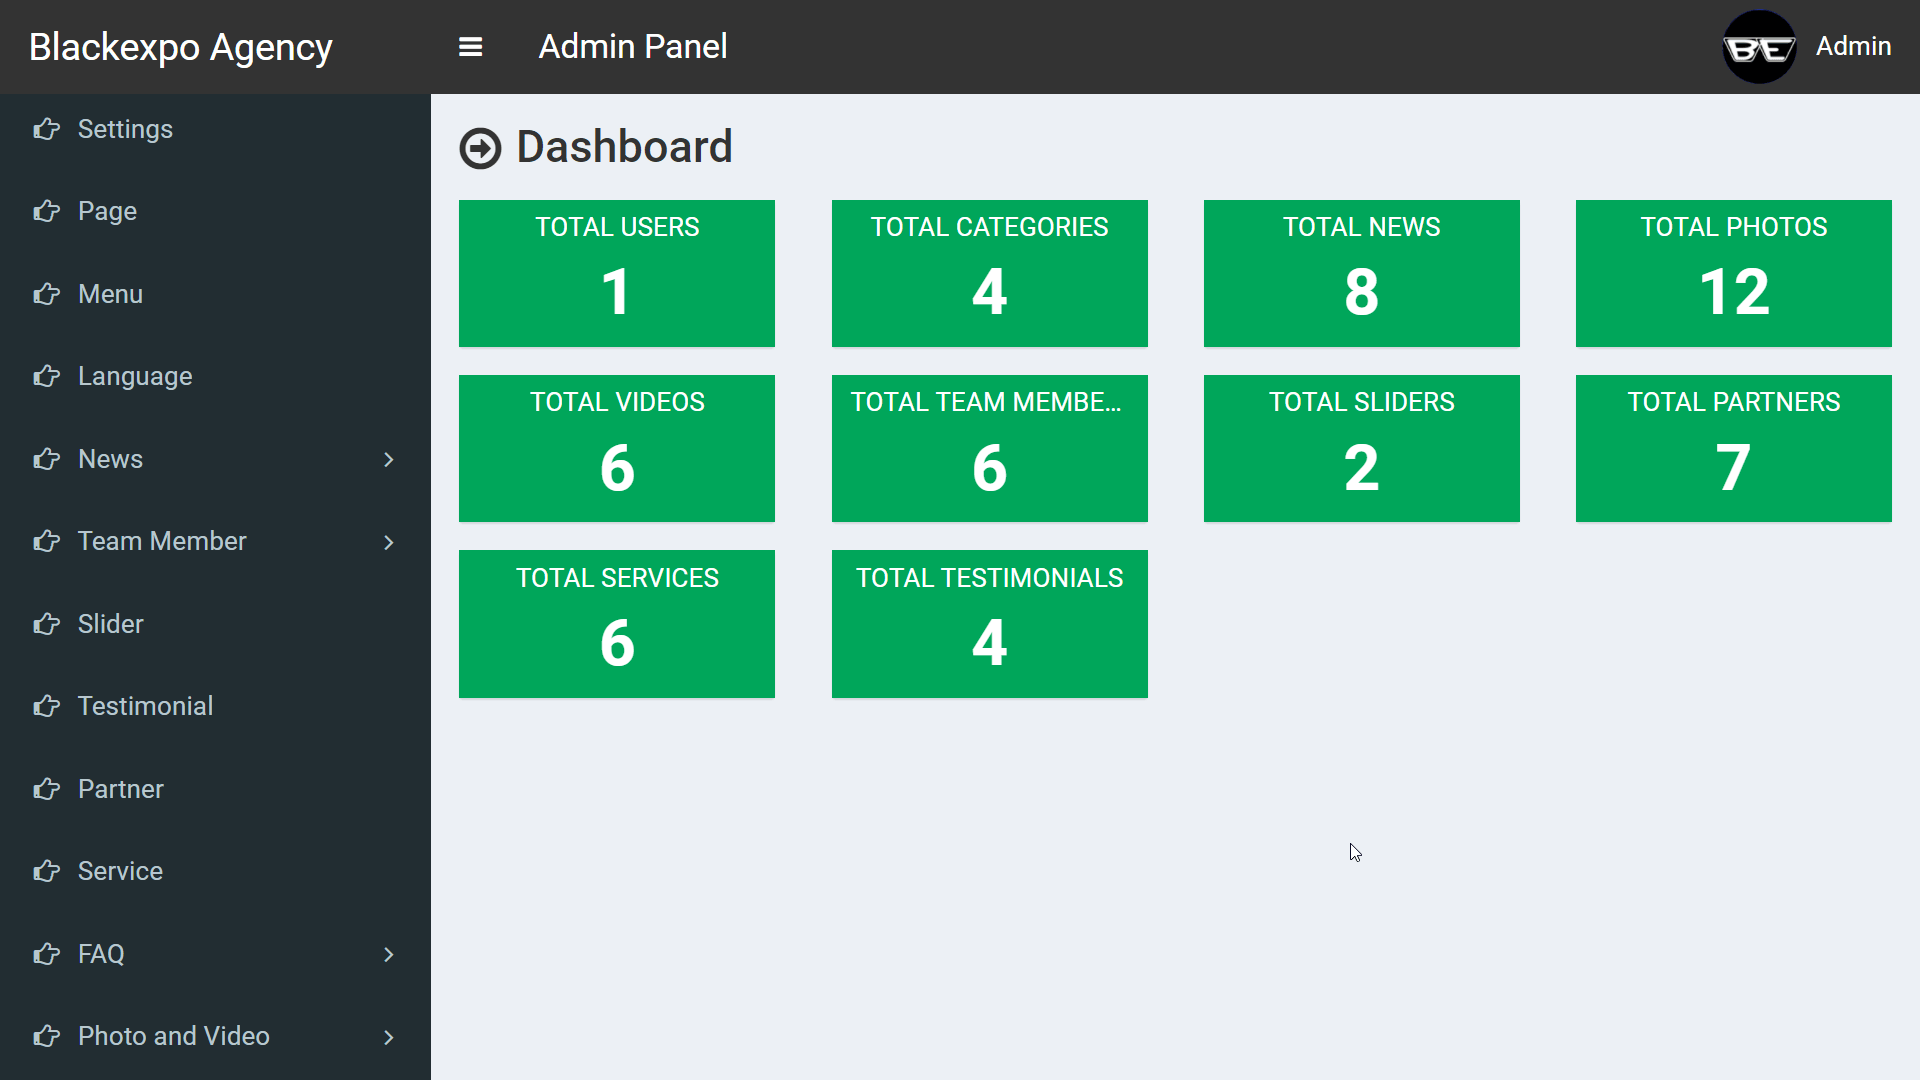Select the Slider icon in the sidebar
1920x1080 pixels.
[x=46, y=623]
